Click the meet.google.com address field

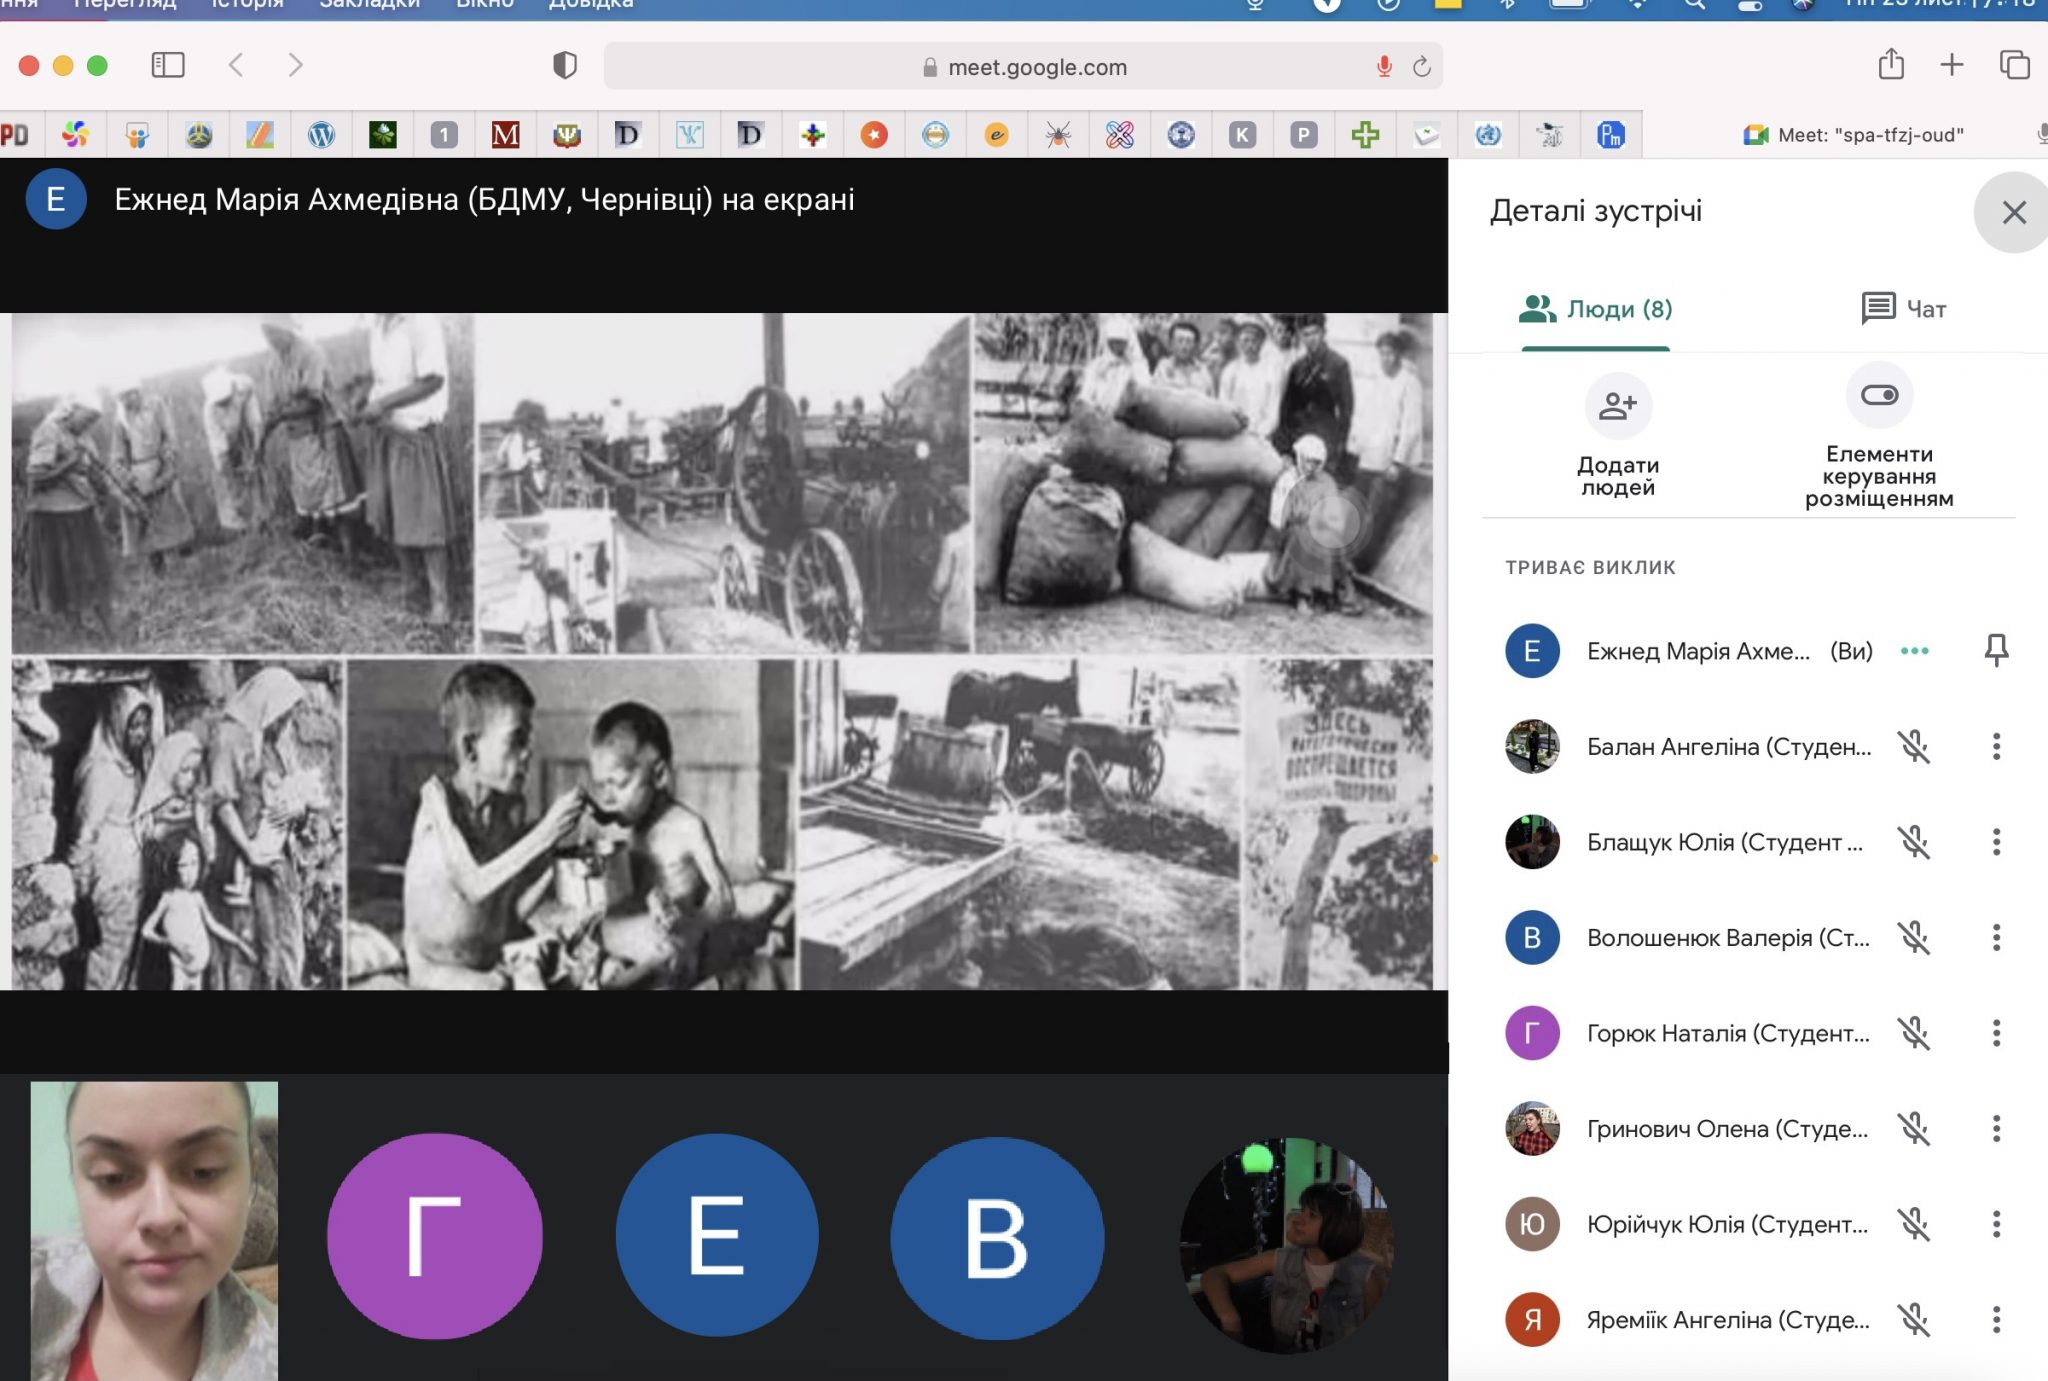pos(1035,67)
